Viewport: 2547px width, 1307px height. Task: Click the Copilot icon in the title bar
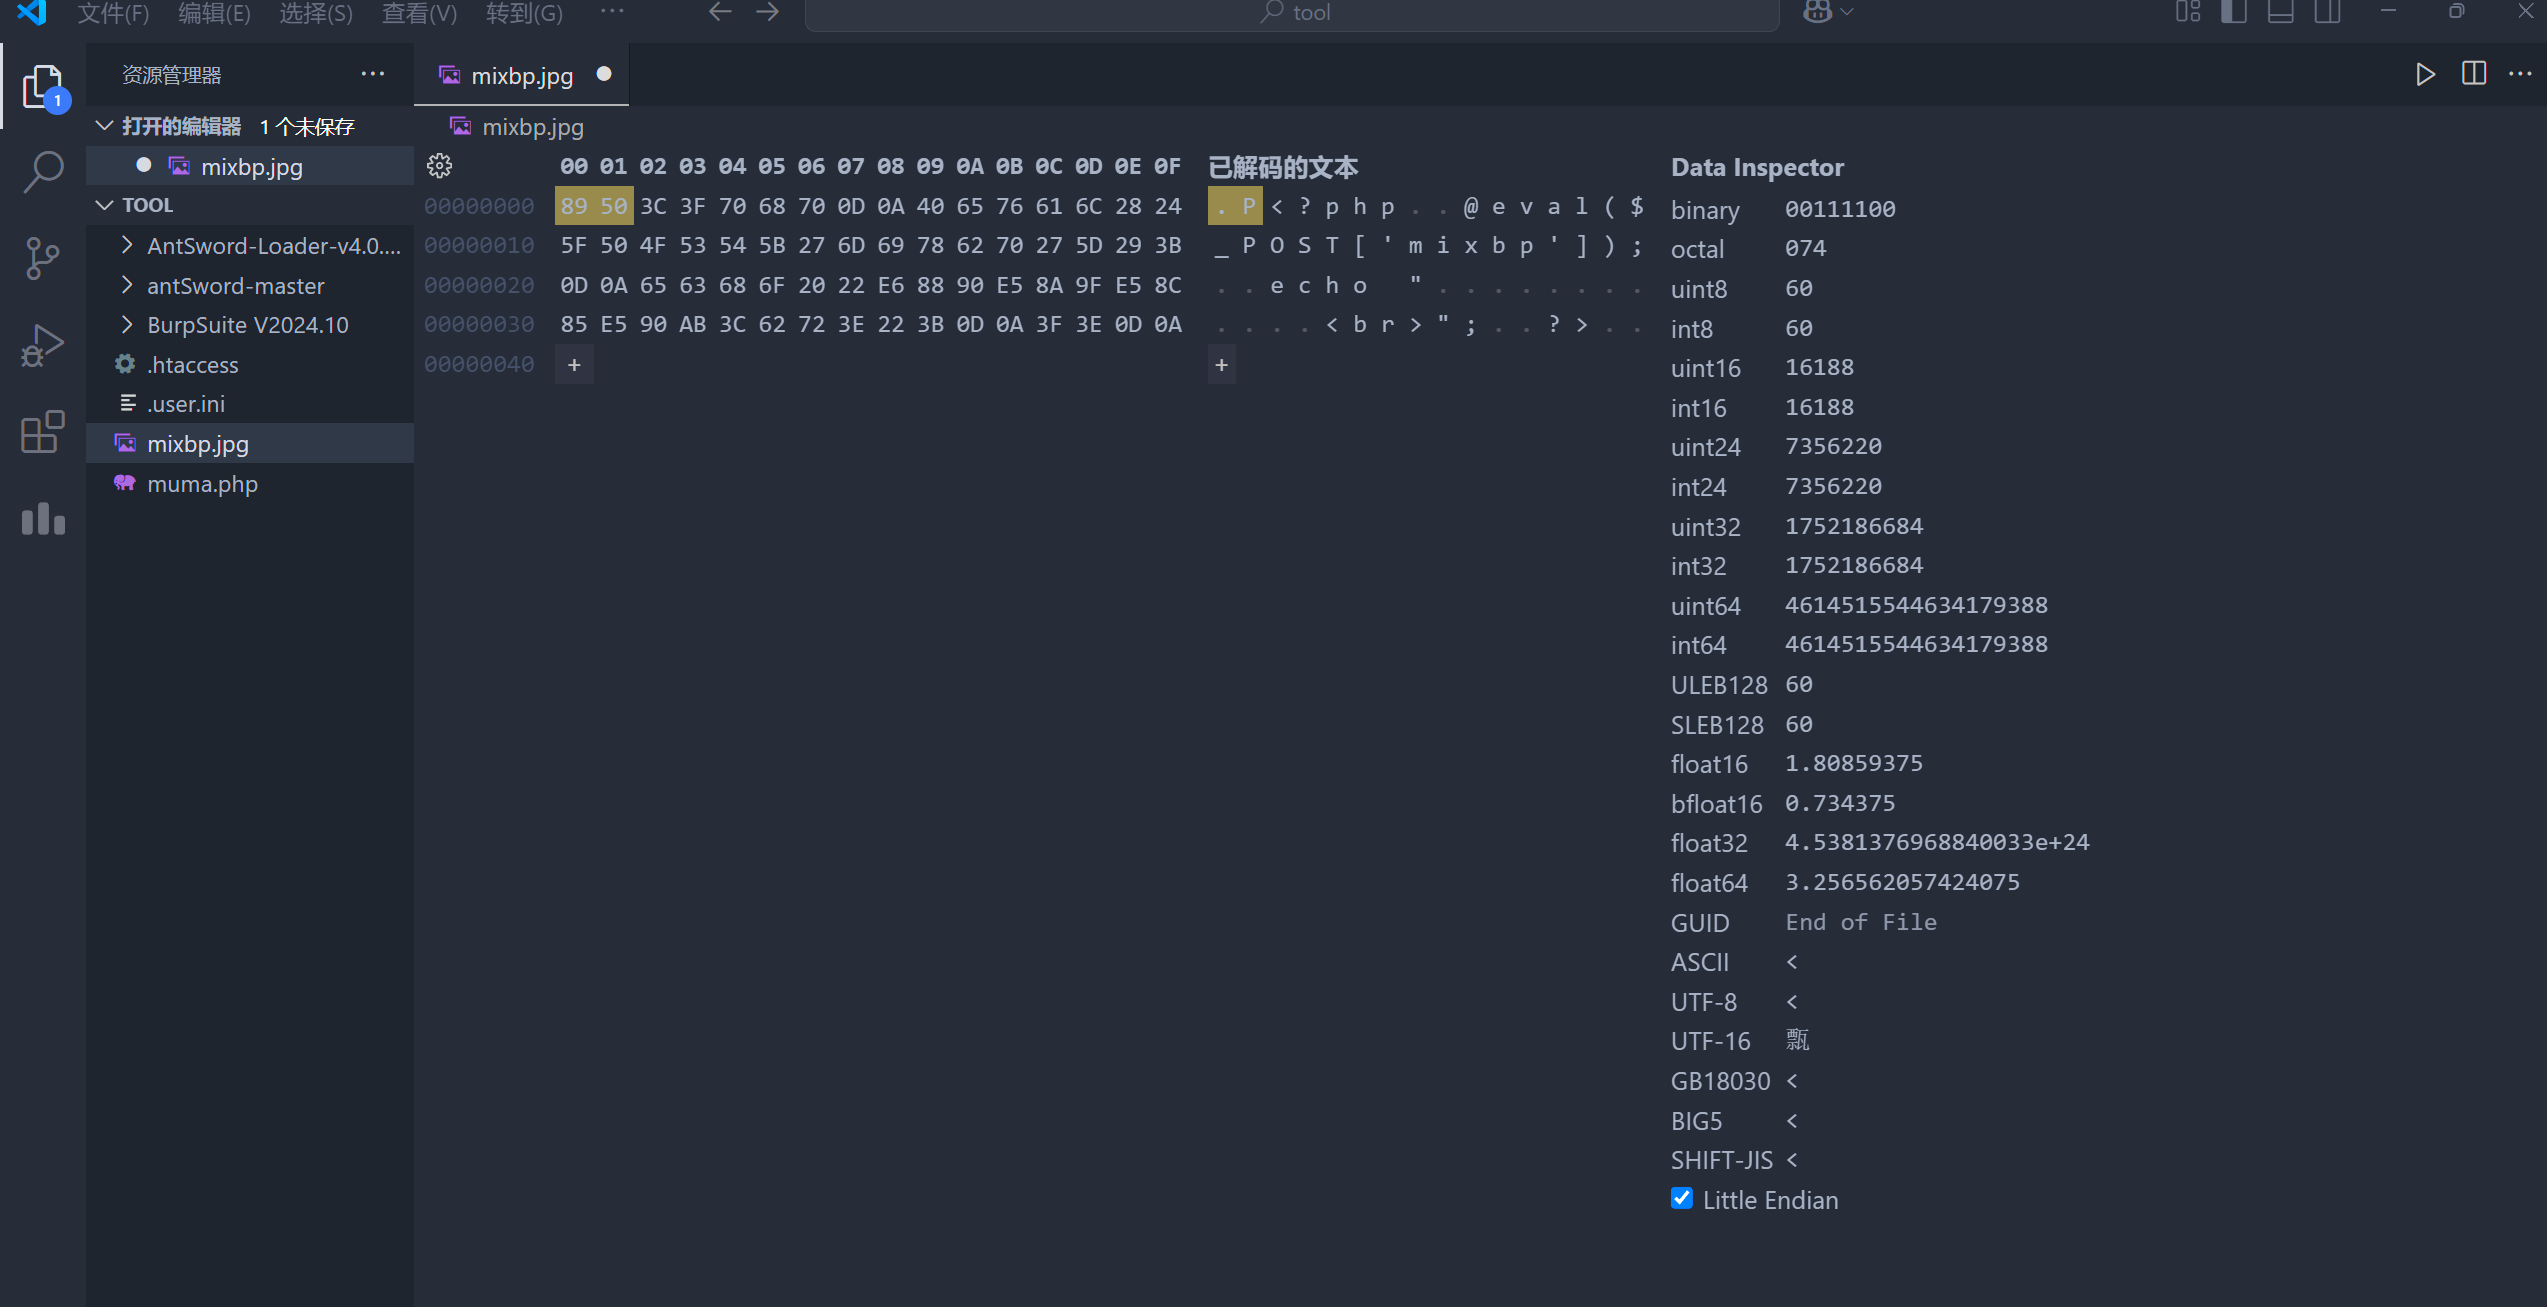[x=1817, y=12]
